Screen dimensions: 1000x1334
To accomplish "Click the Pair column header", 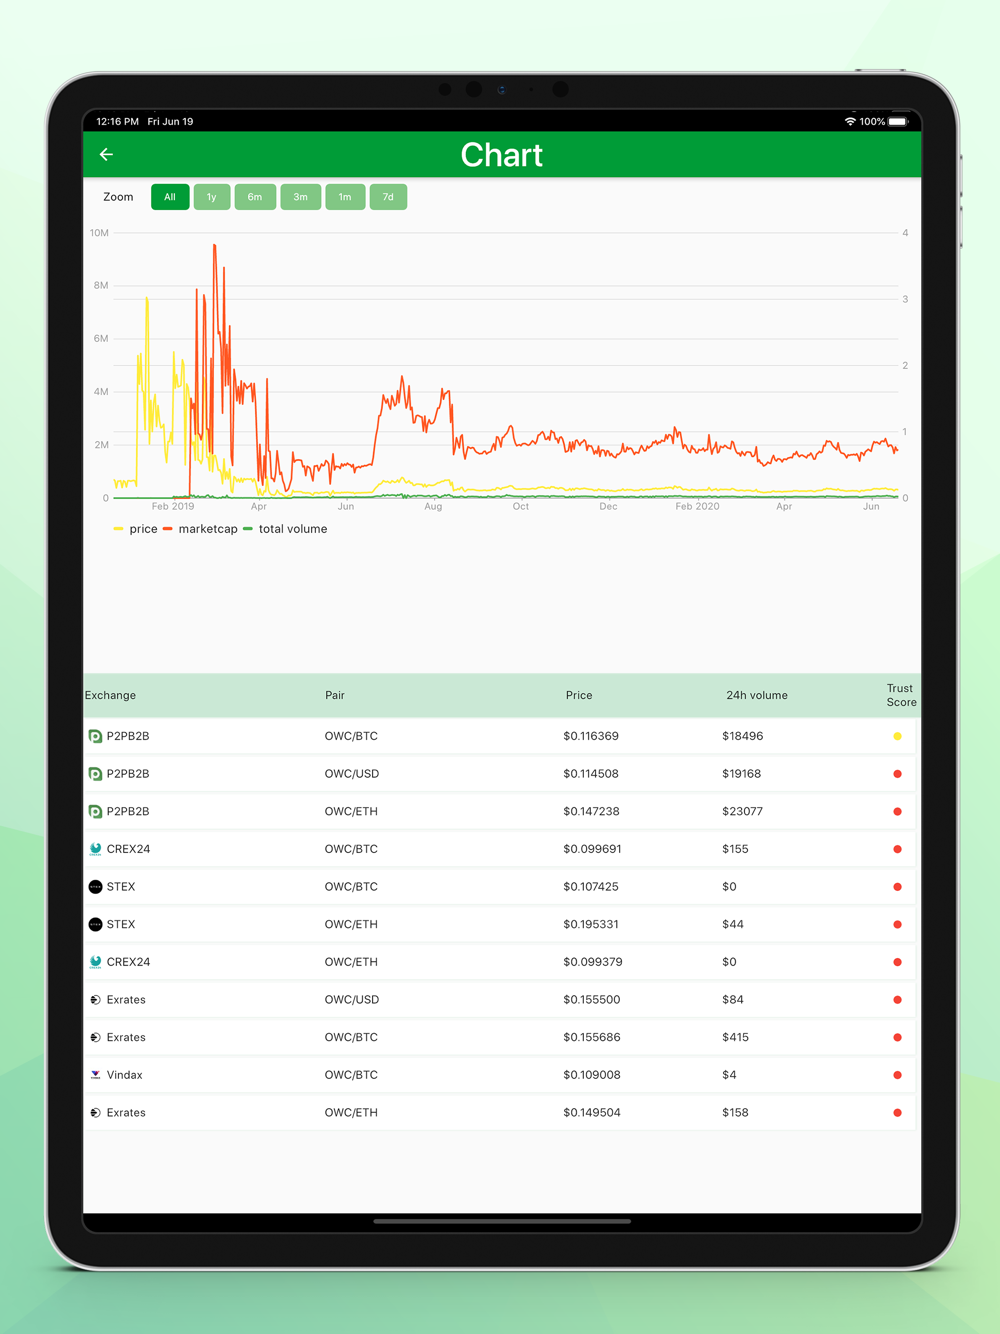I will coord(335,695).
